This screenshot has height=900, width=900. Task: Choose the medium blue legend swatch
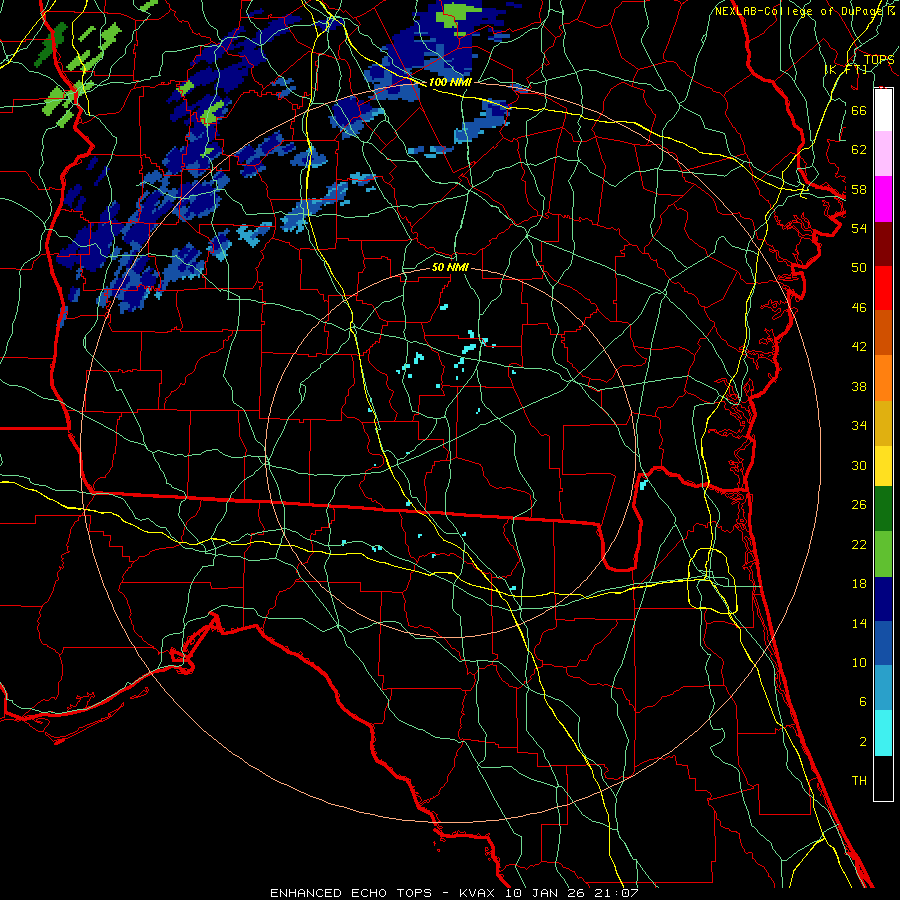tap(883, 644)
